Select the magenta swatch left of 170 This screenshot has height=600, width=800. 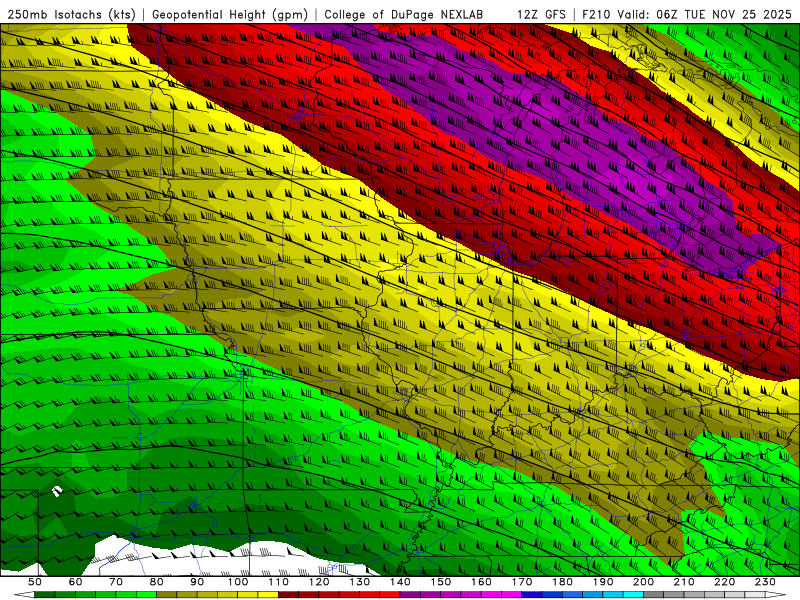pyautogui.click(x=511, y=594)
